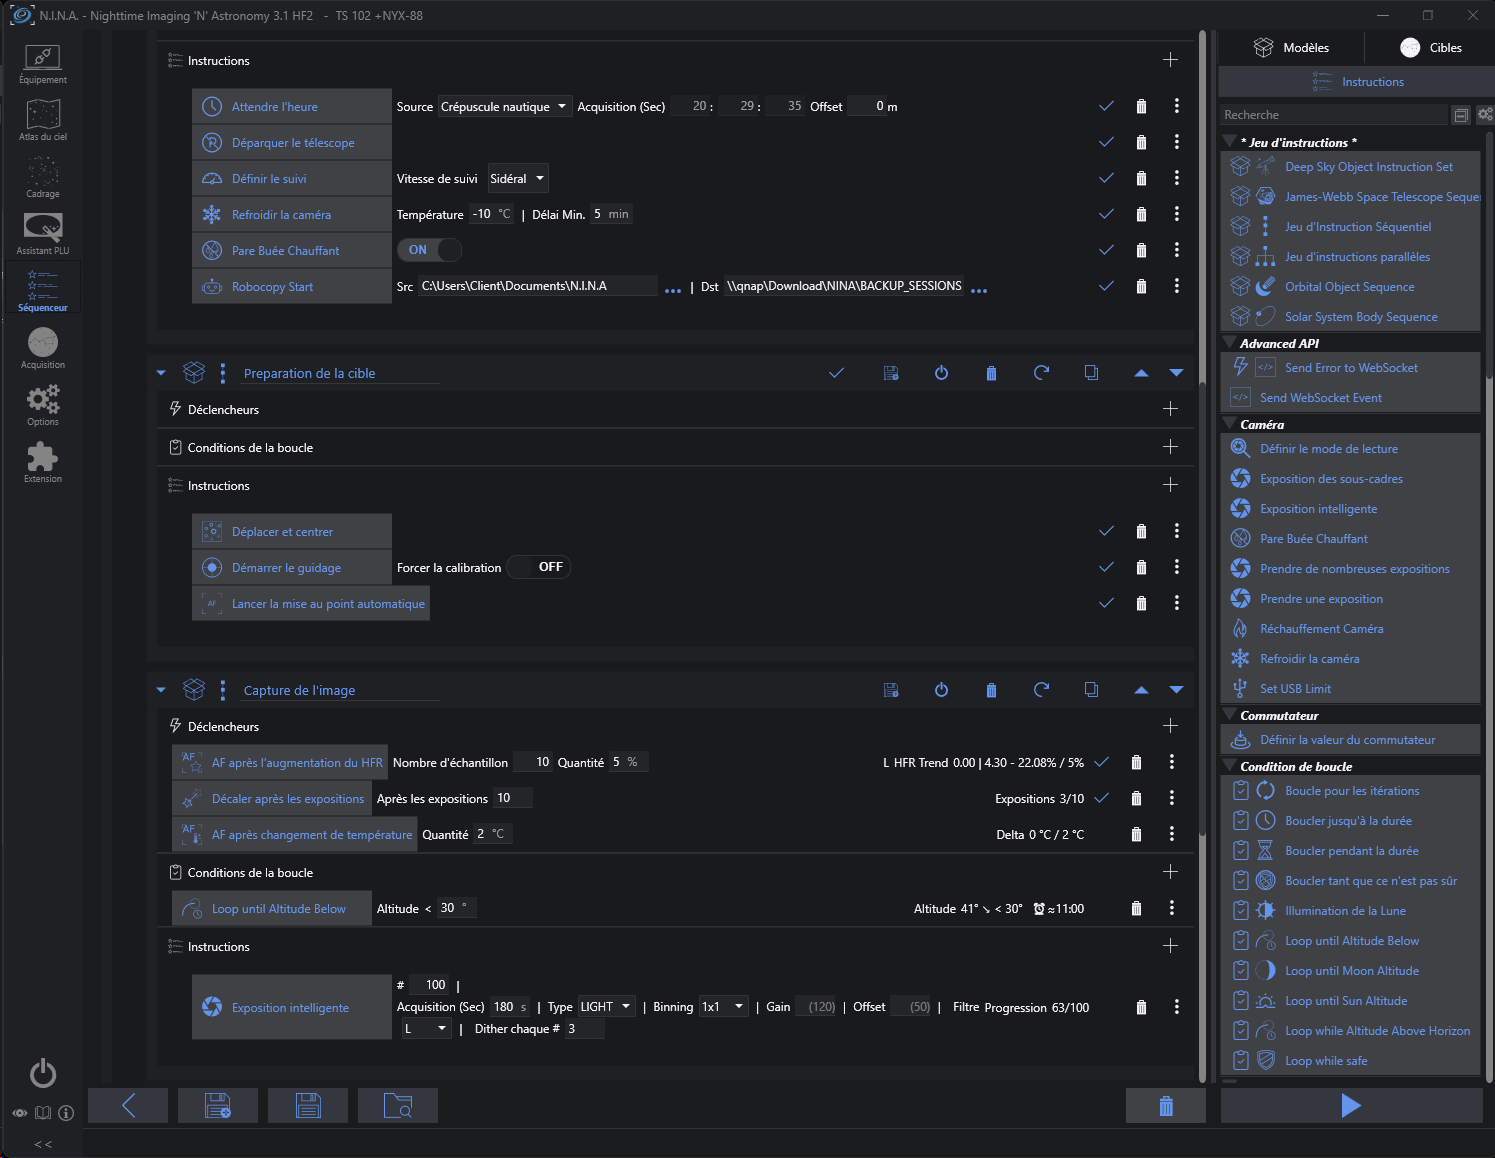
Task: Select Loop until Moon Altitude
Action: pos(1351,971)
